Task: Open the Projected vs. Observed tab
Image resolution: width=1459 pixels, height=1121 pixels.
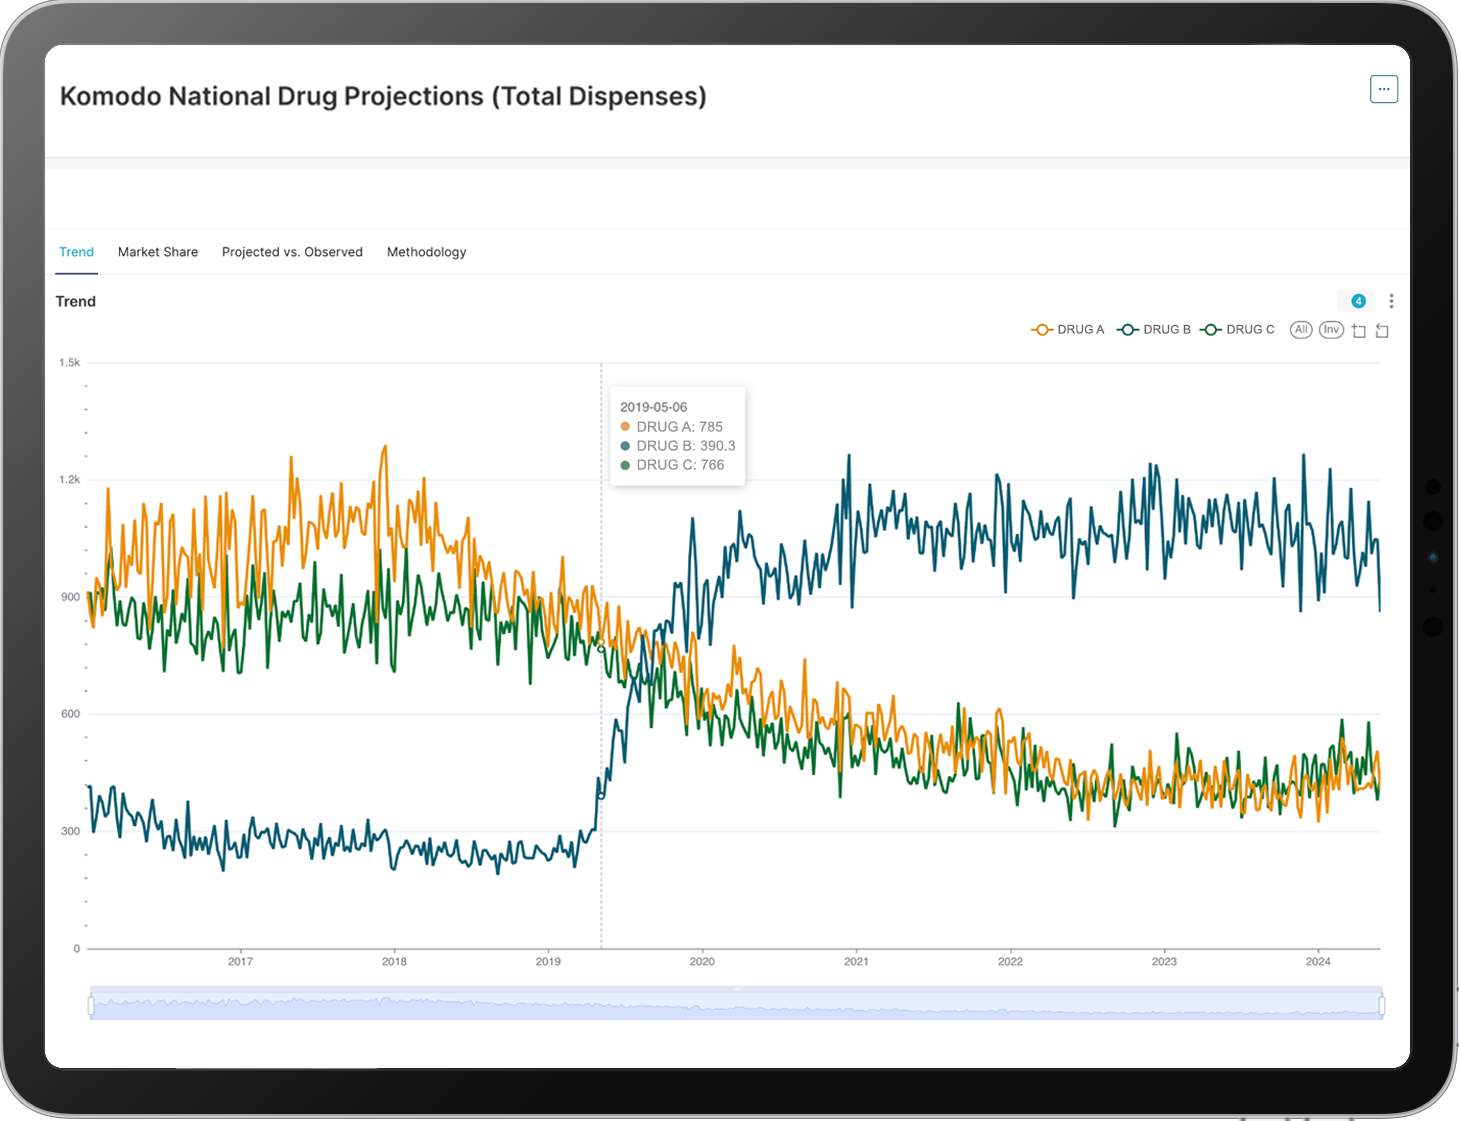Action: click(292, 252)
